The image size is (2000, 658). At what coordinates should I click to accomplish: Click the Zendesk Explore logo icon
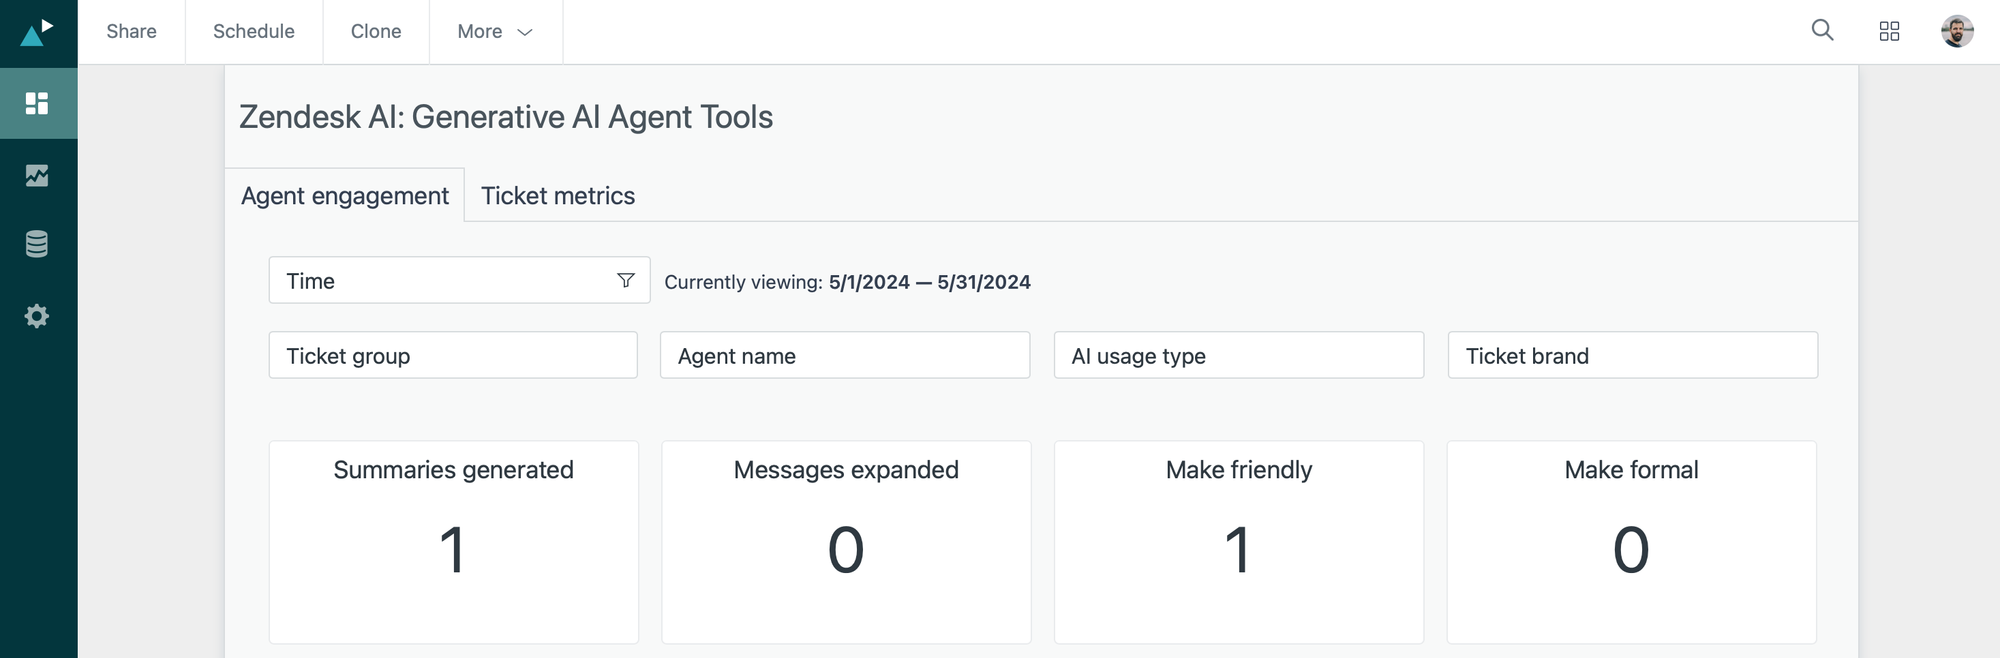37,32
